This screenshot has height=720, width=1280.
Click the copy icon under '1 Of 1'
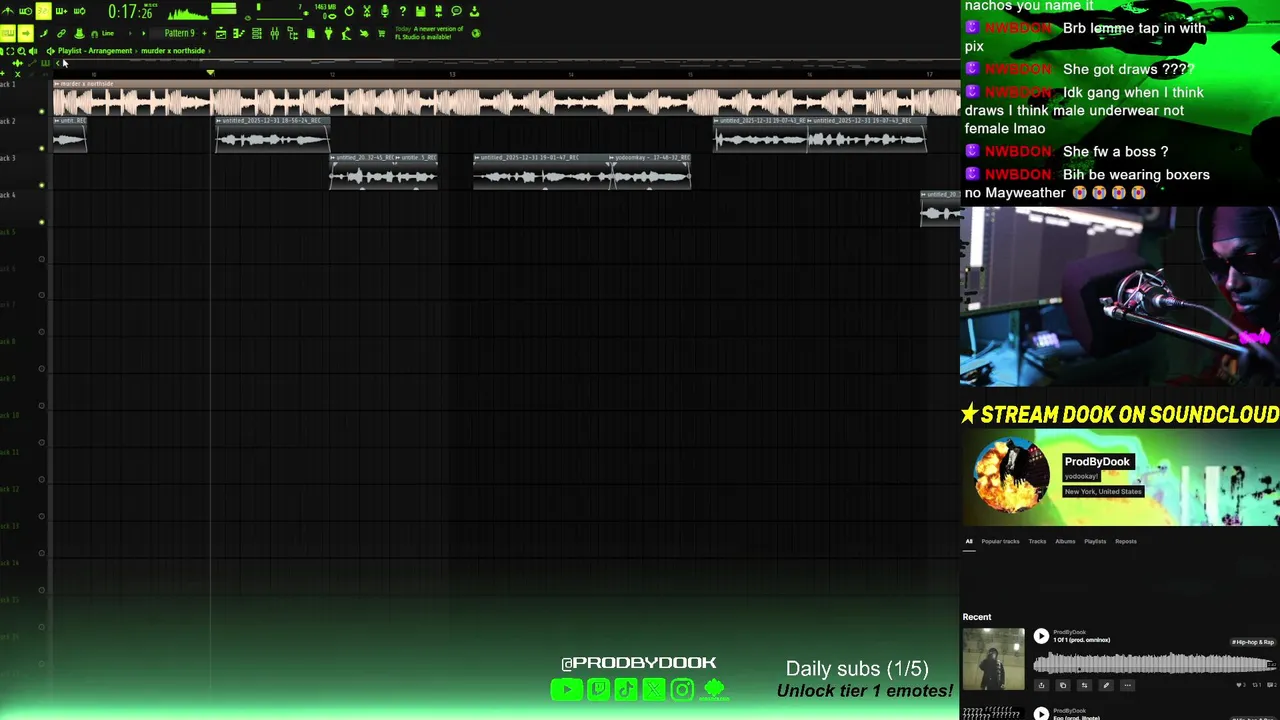[x=1063, y=685]
